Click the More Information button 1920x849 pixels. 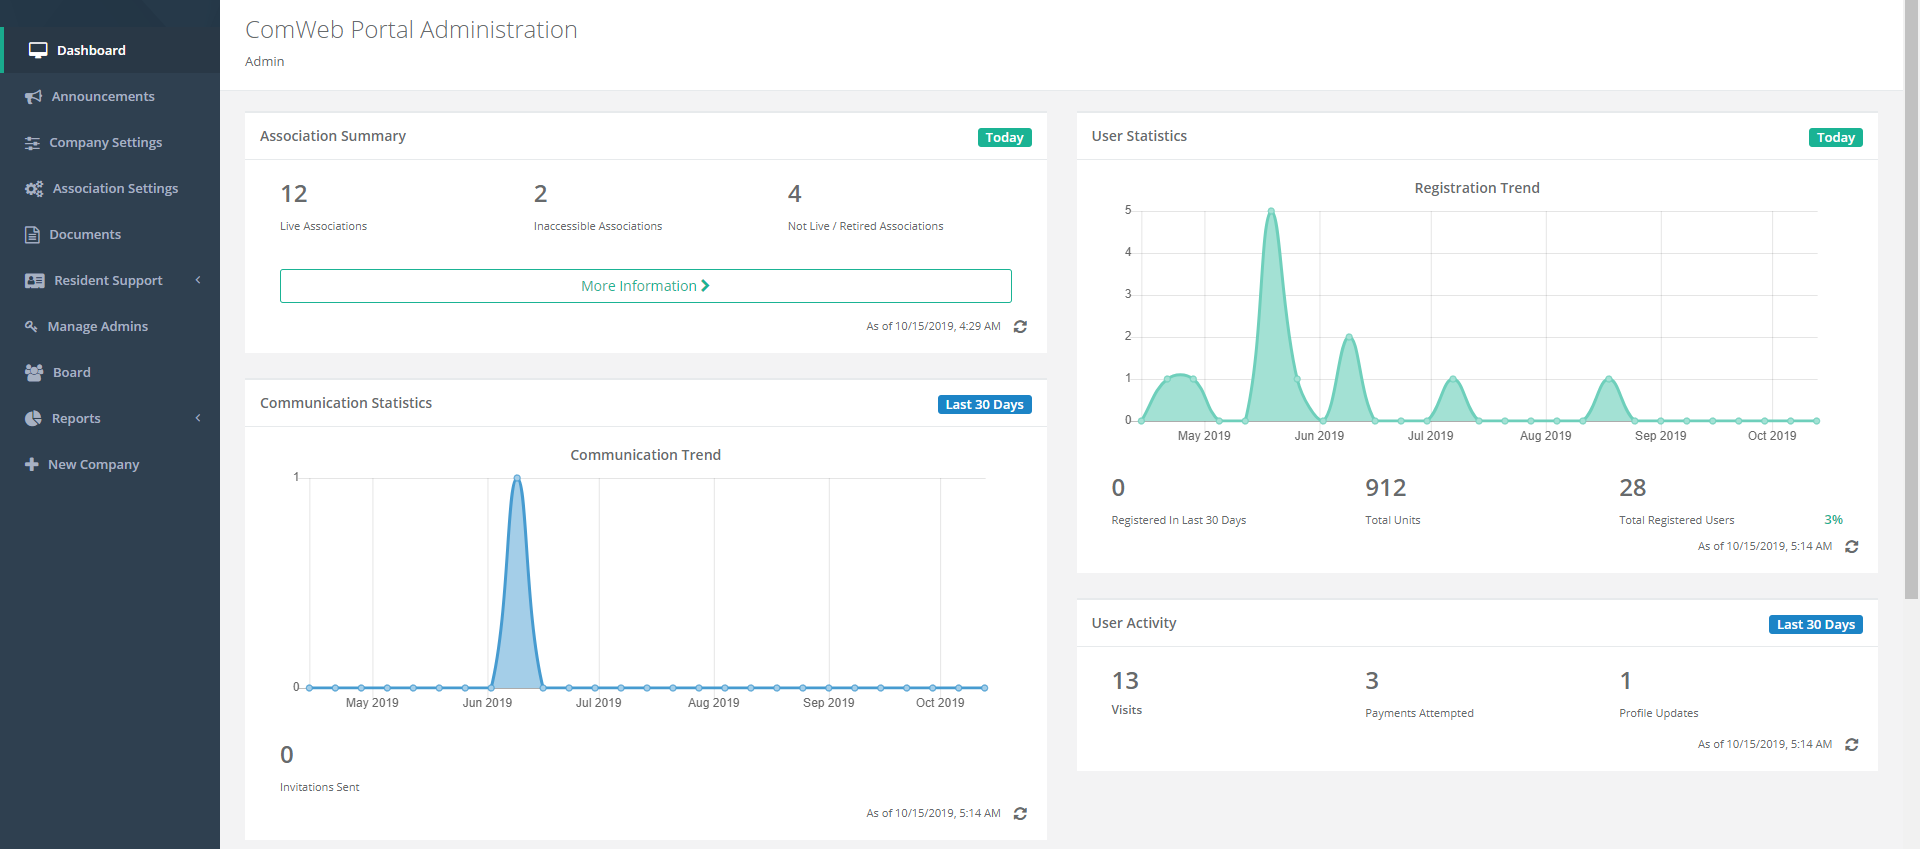point(645,286)
